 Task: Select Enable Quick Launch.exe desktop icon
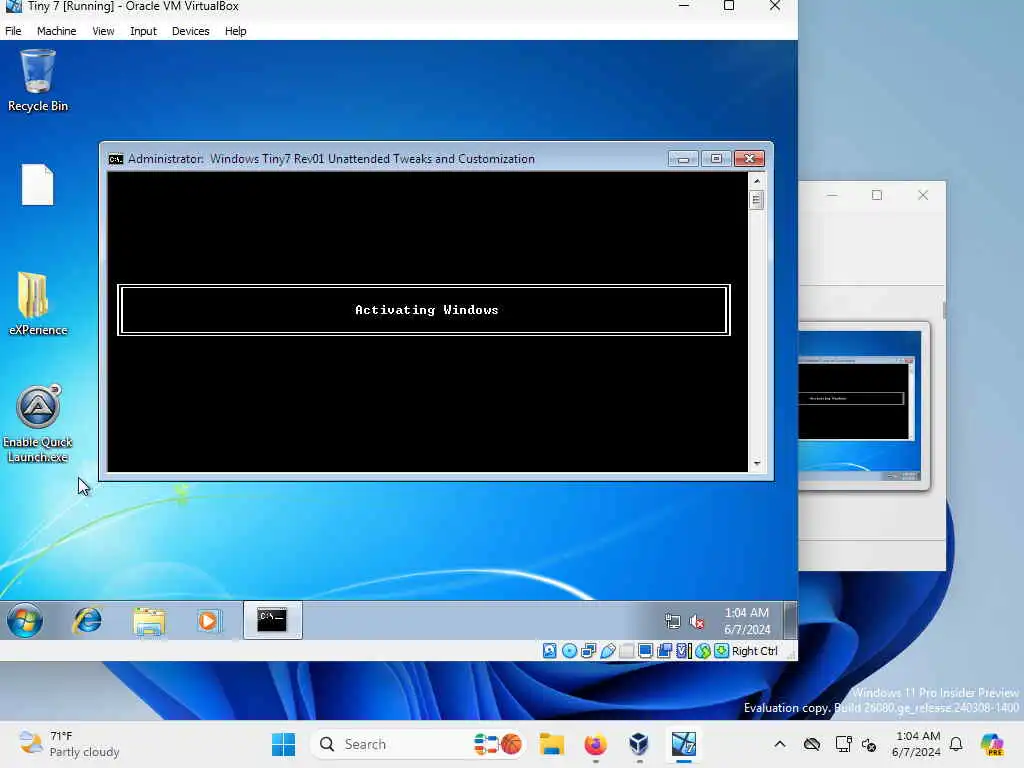tap(37, 424)
